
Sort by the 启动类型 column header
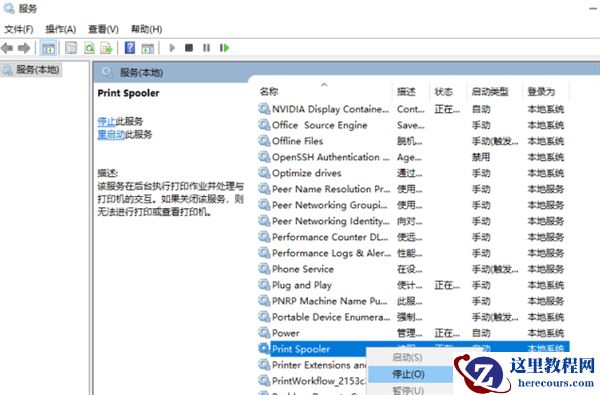pyautogui.click(x=490, y=91)
